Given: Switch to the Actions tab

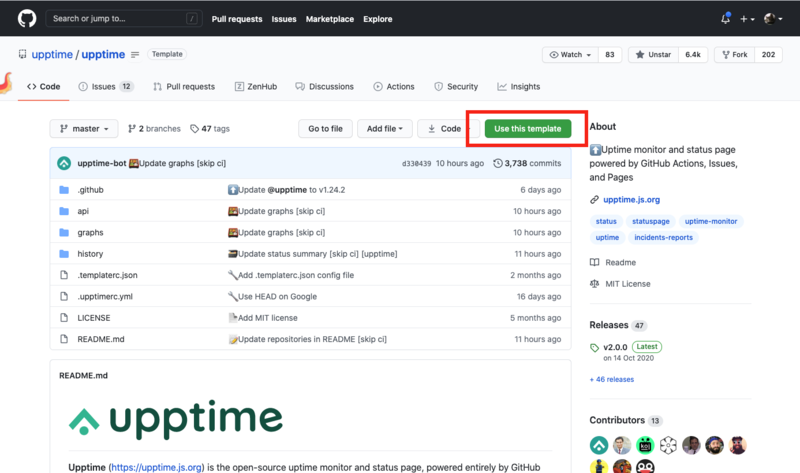Looking at the screenshot, I should coord(394,87).
